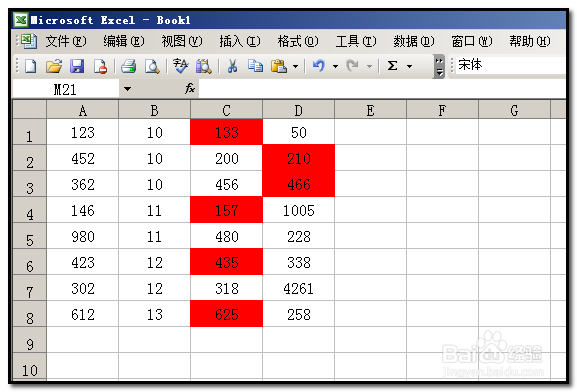This screenshot has width=577, height=392.
Task: Open the 数据(D) menu
Action: (414, 41)
